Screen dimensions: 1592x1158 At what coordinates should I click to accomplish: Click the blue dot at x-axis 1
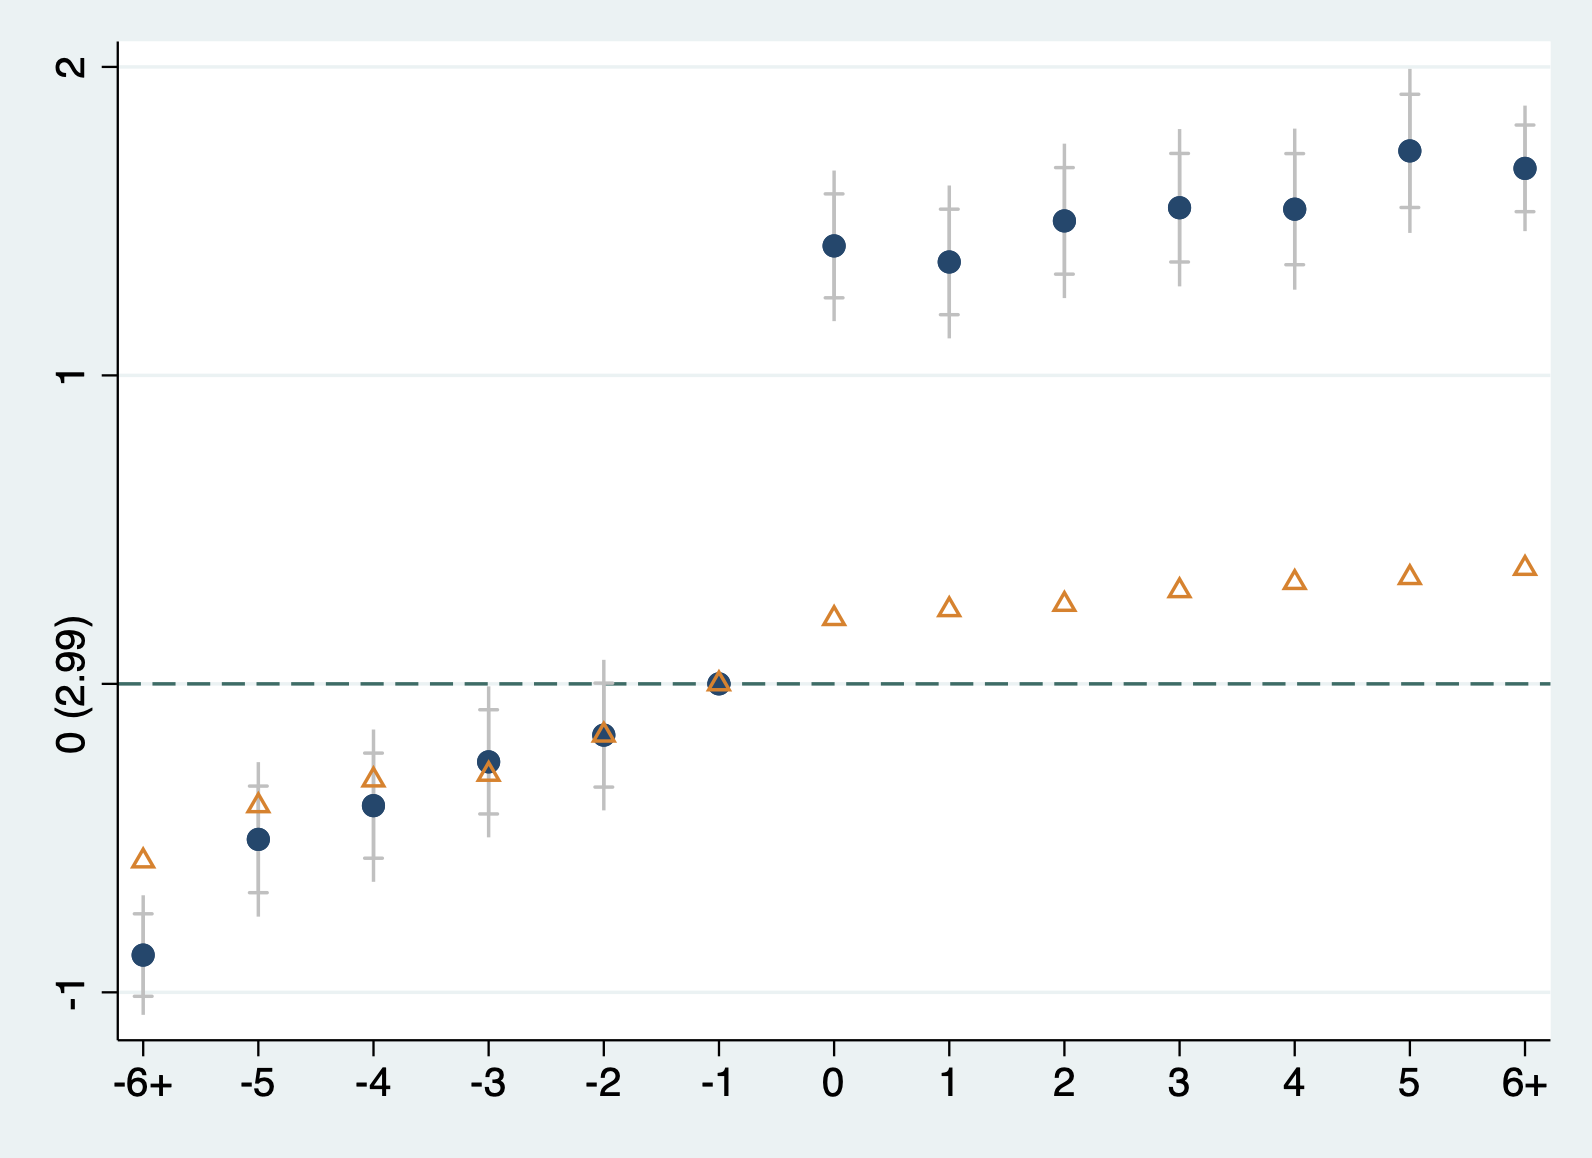pos(949,262)
